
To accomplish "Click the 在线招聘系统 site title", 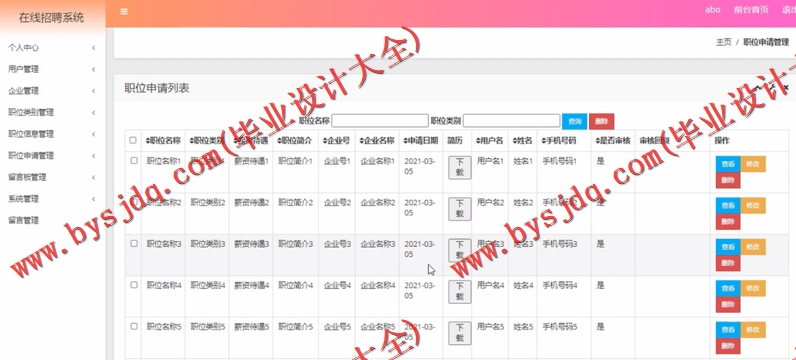I will click(x=51, y=18).
